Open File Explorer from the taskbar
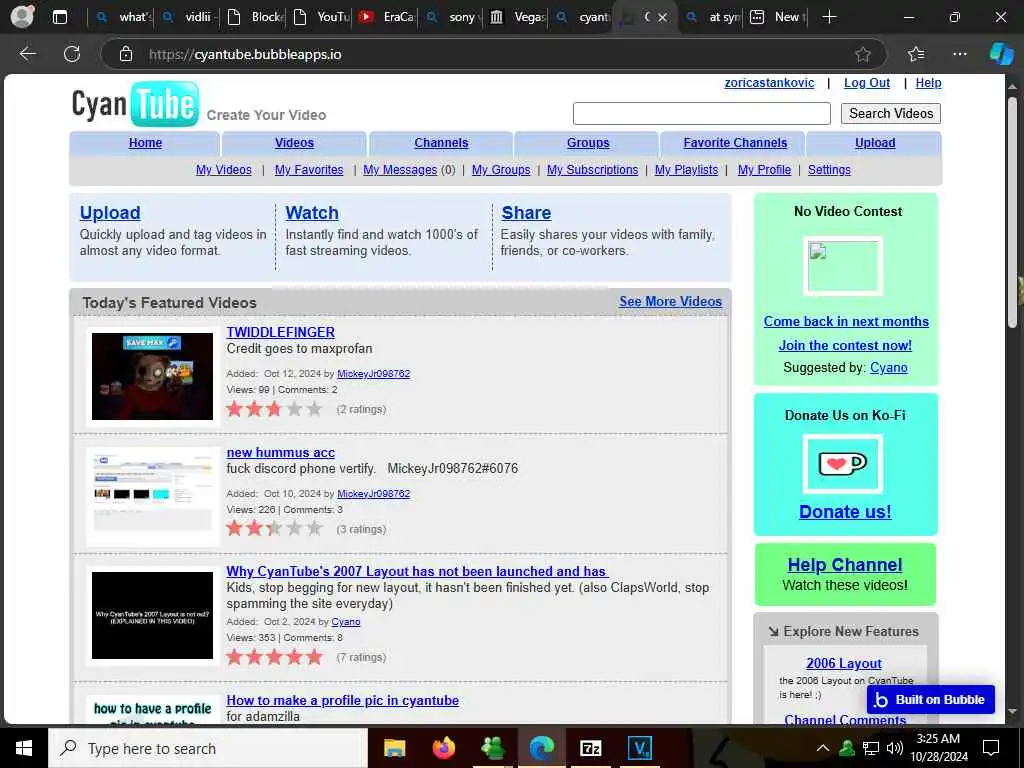 click(x=394, y=748)
